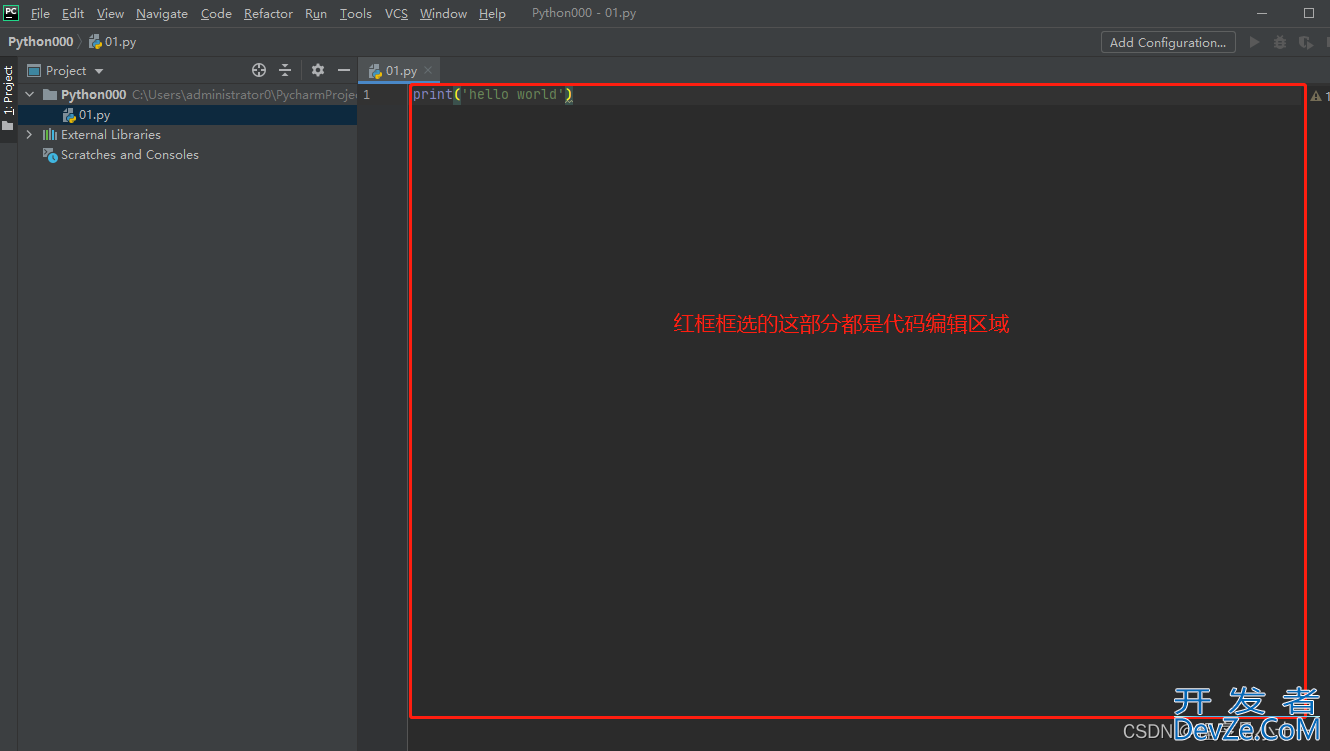Click the External Libraries bars icon
Image resolution: width=1330 pixels, height=751 pixels.
pos(49,134)
